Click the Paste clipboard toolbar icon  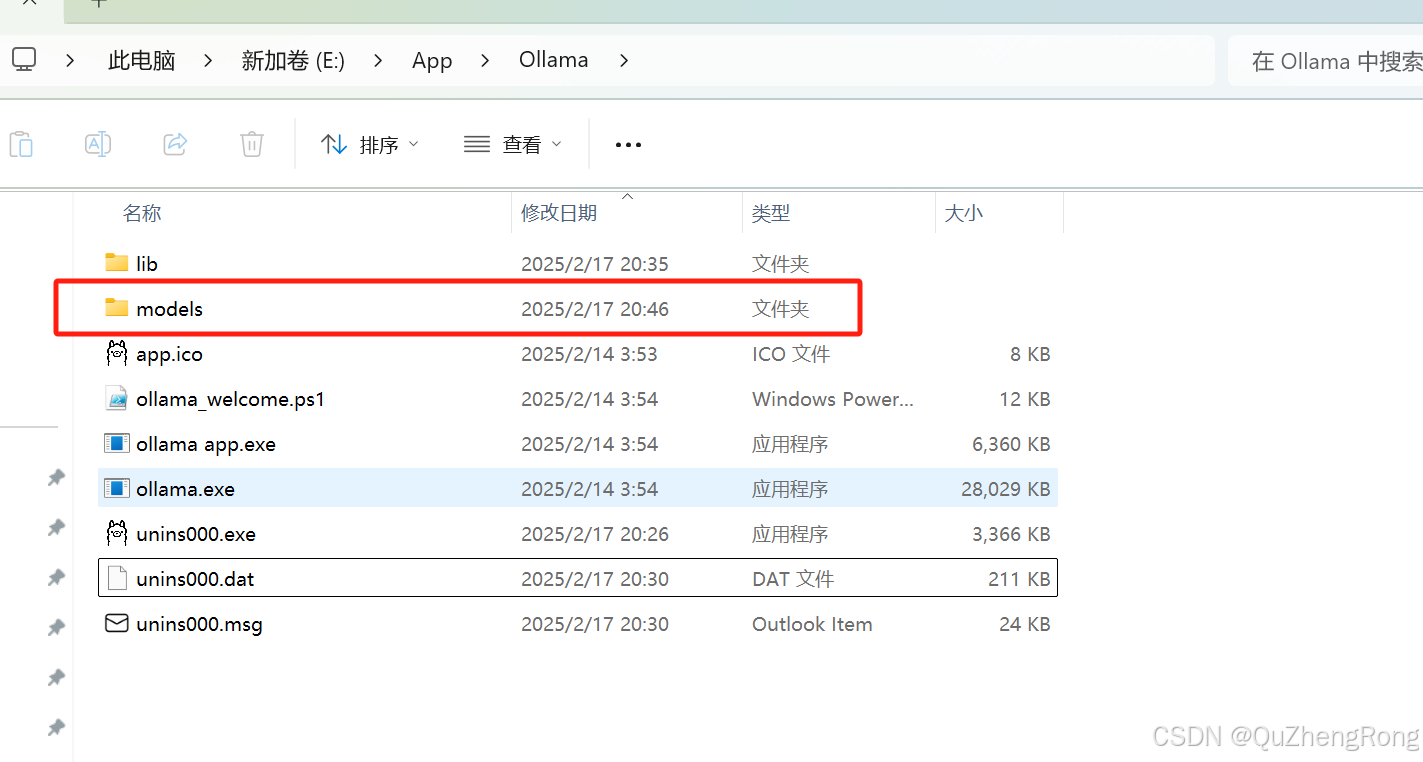(21, 144)
